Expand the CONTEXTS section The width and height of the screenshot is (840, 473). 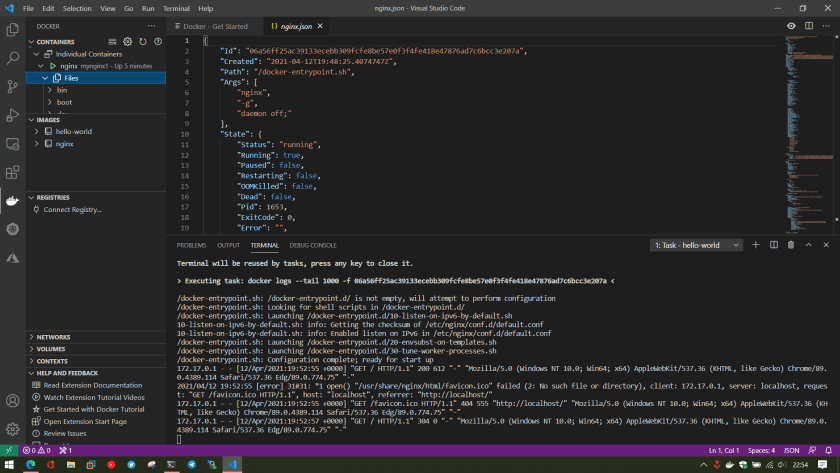pyautogui.click(x=32, y=361)
